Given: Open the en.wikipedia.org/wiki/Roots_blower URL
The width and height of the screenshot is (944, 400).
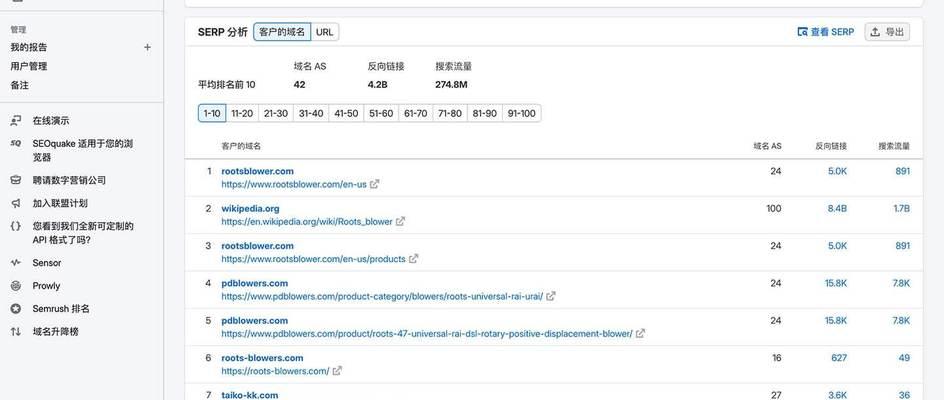Looking at the screenshot, I should tap(307, 222).
